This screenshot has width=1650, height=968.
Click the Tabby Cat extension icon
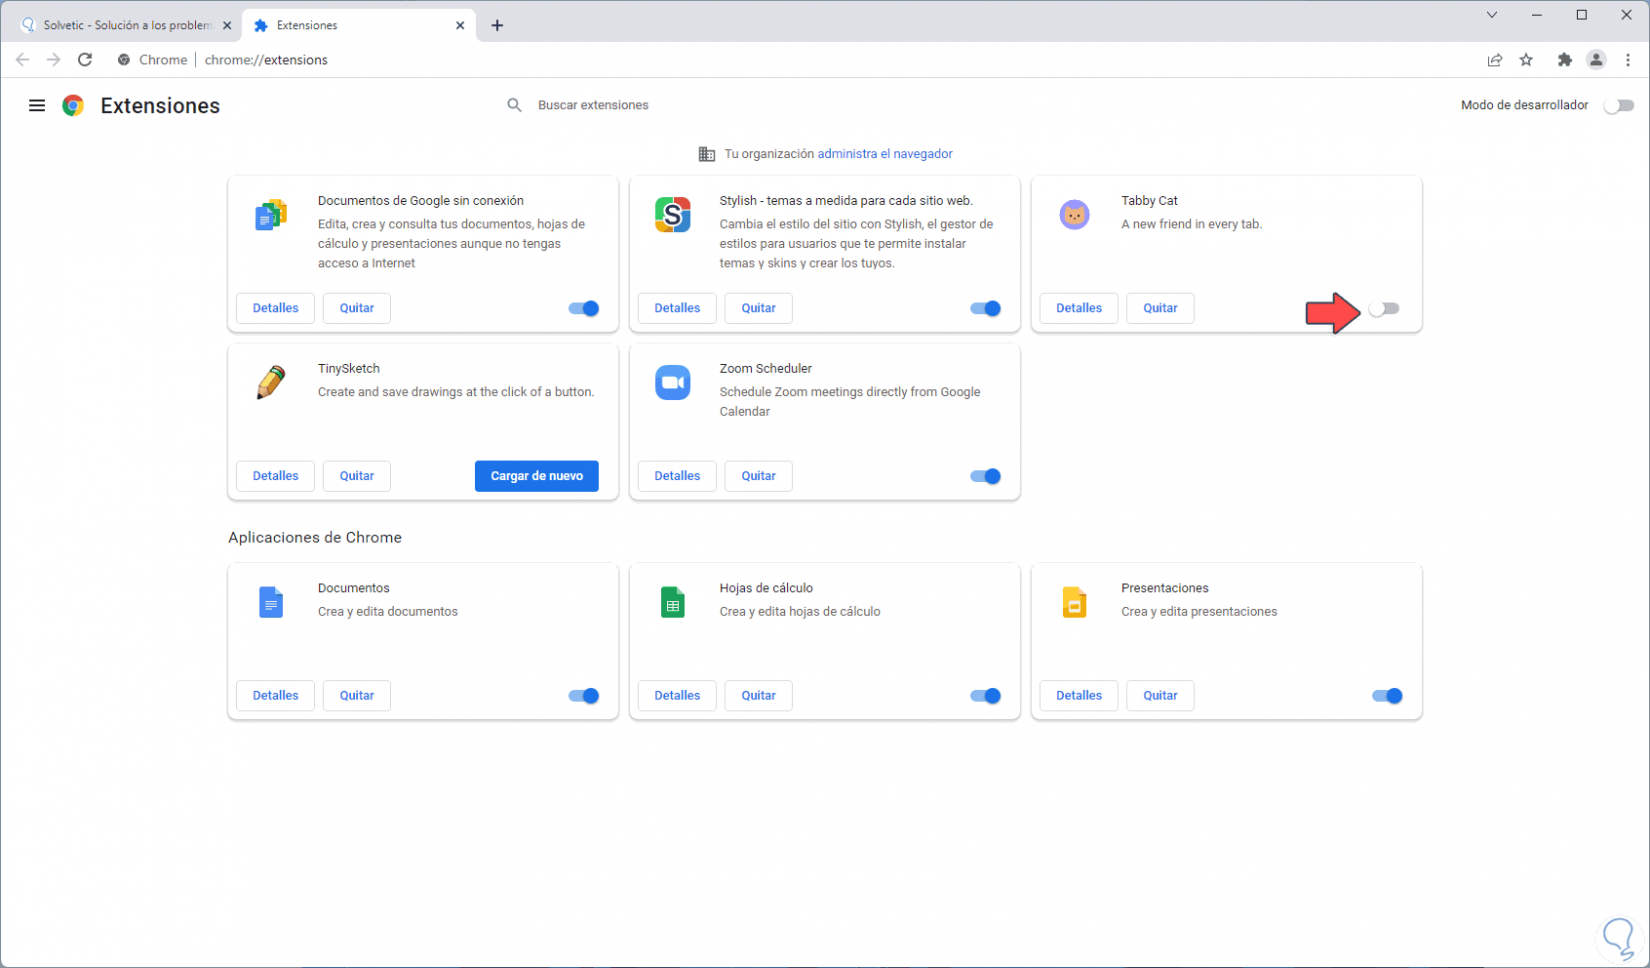[x=1074, y=215]
